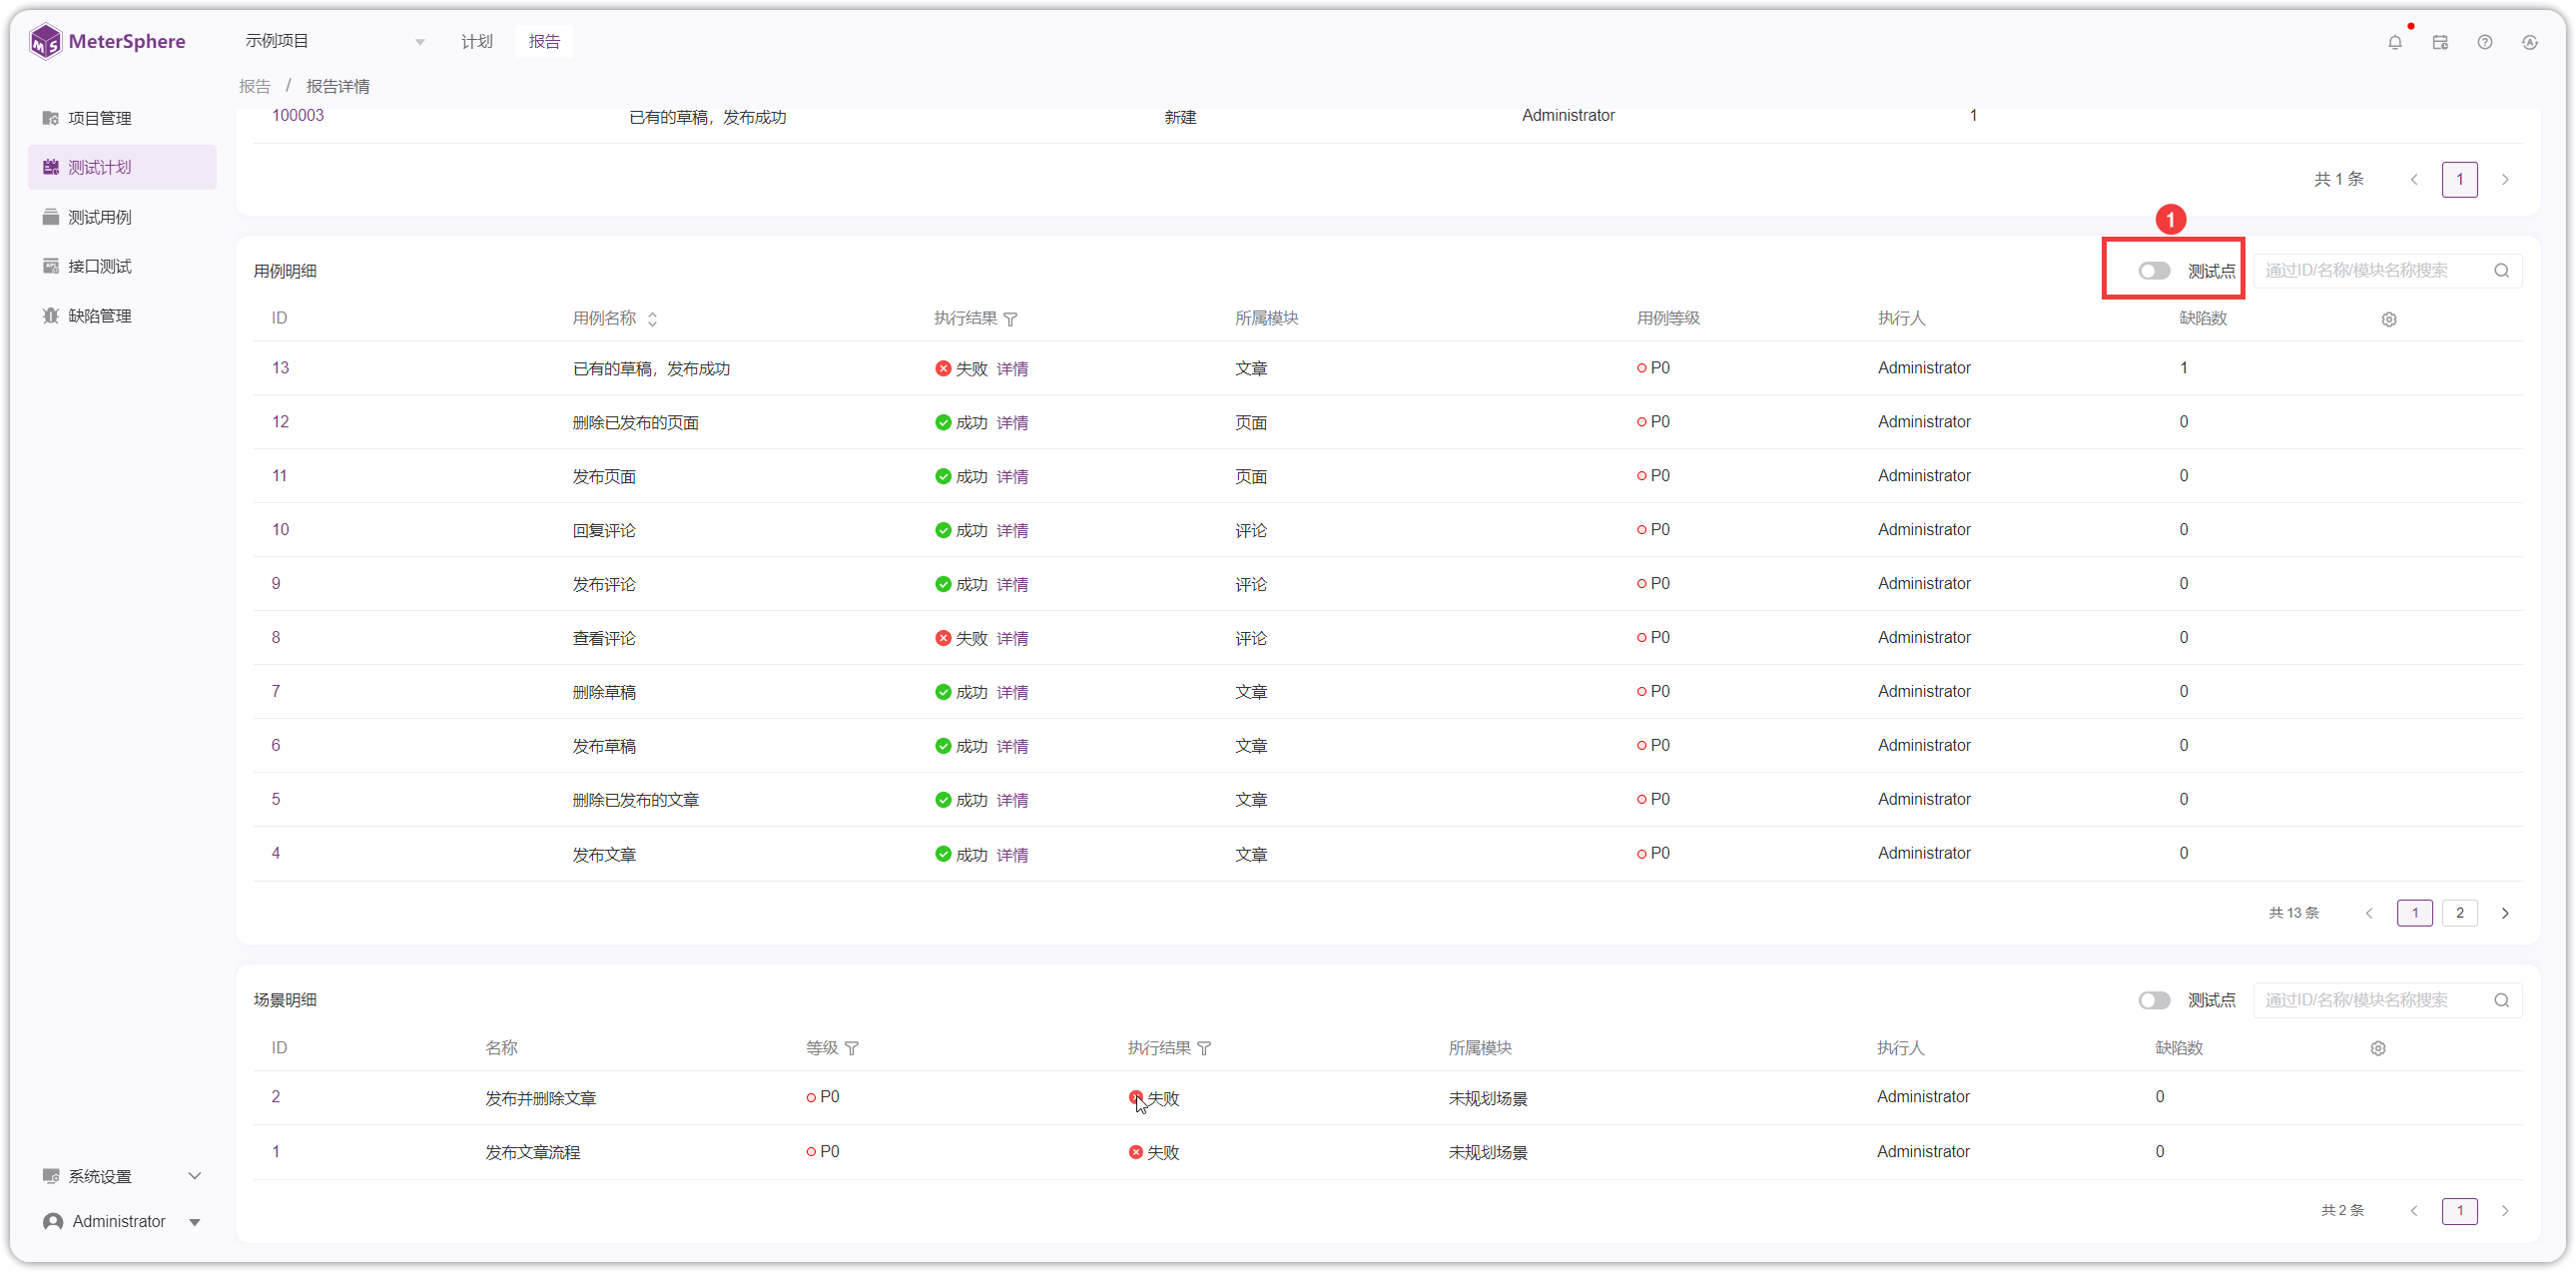Open the Administrator user dropdown
2576x1272 pixels.
(122, 1221)
